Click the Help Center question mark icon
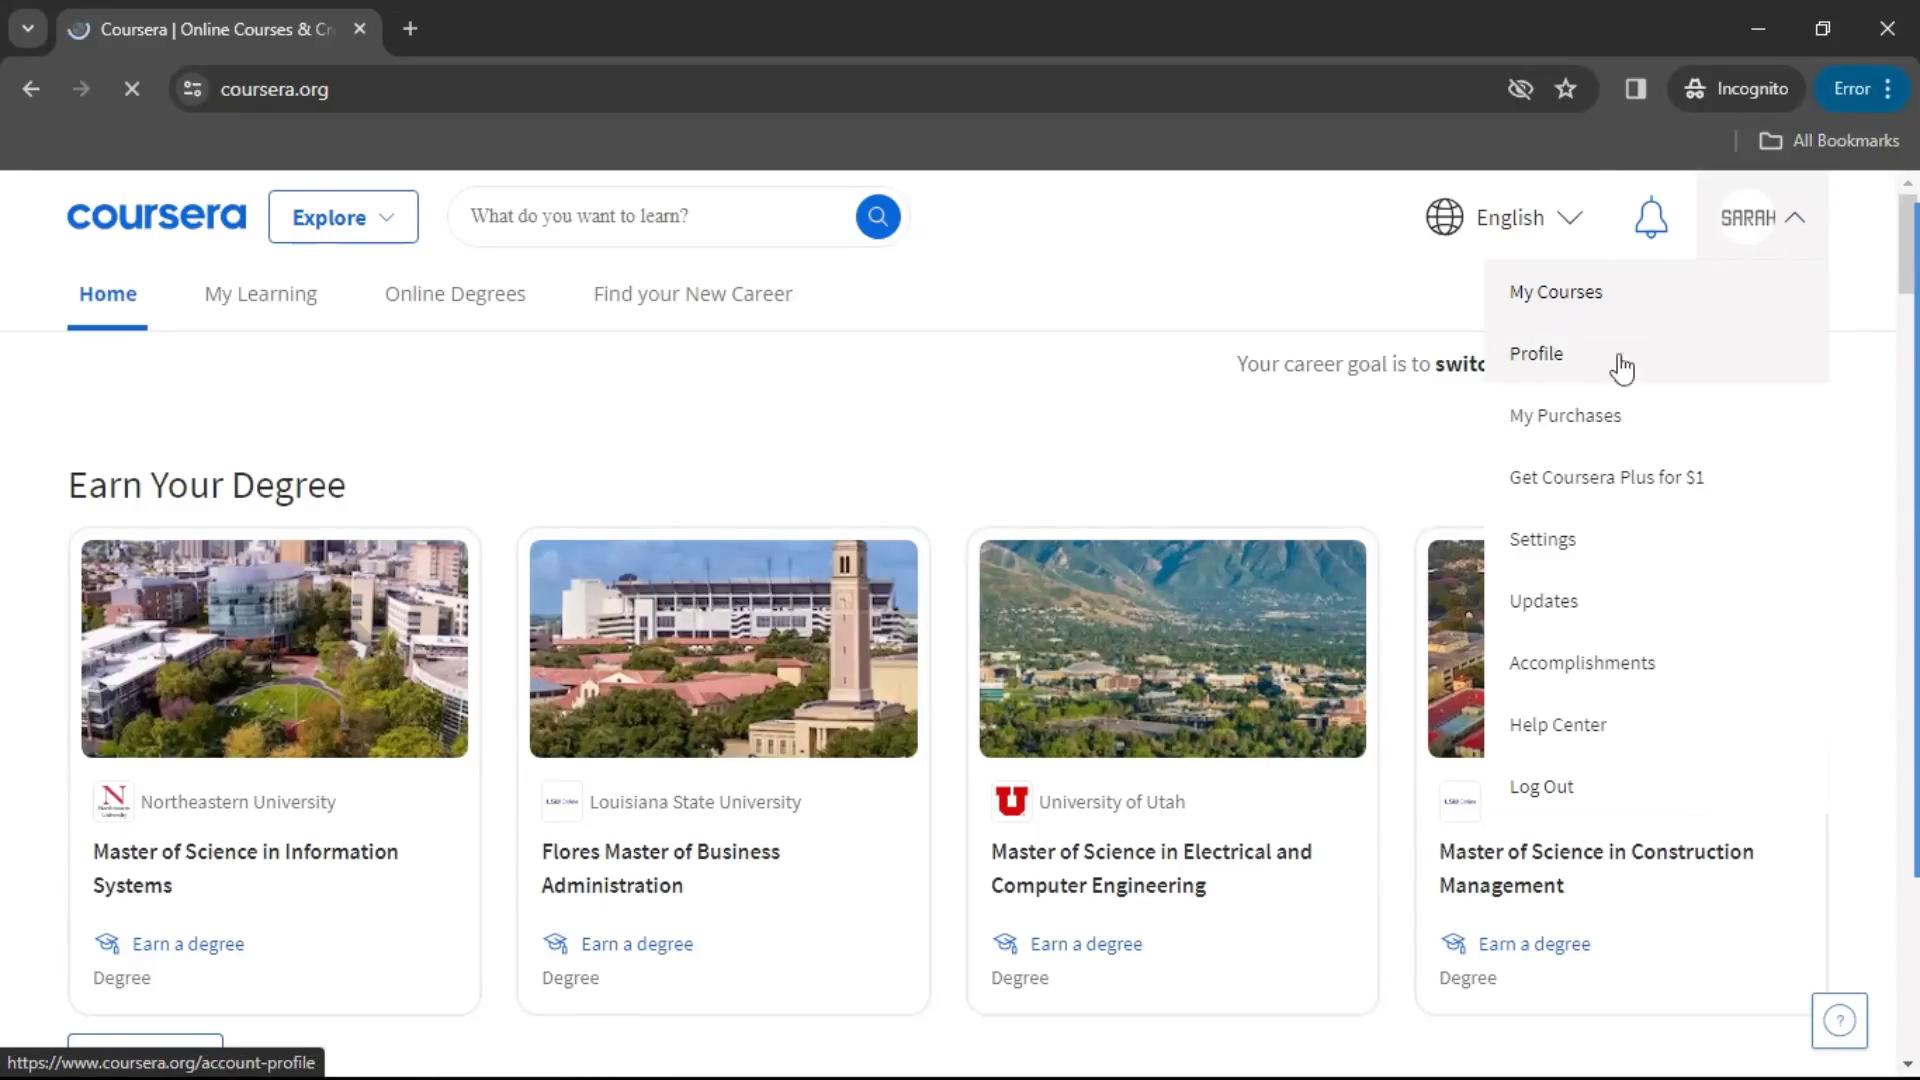 coord(1841,1021)
